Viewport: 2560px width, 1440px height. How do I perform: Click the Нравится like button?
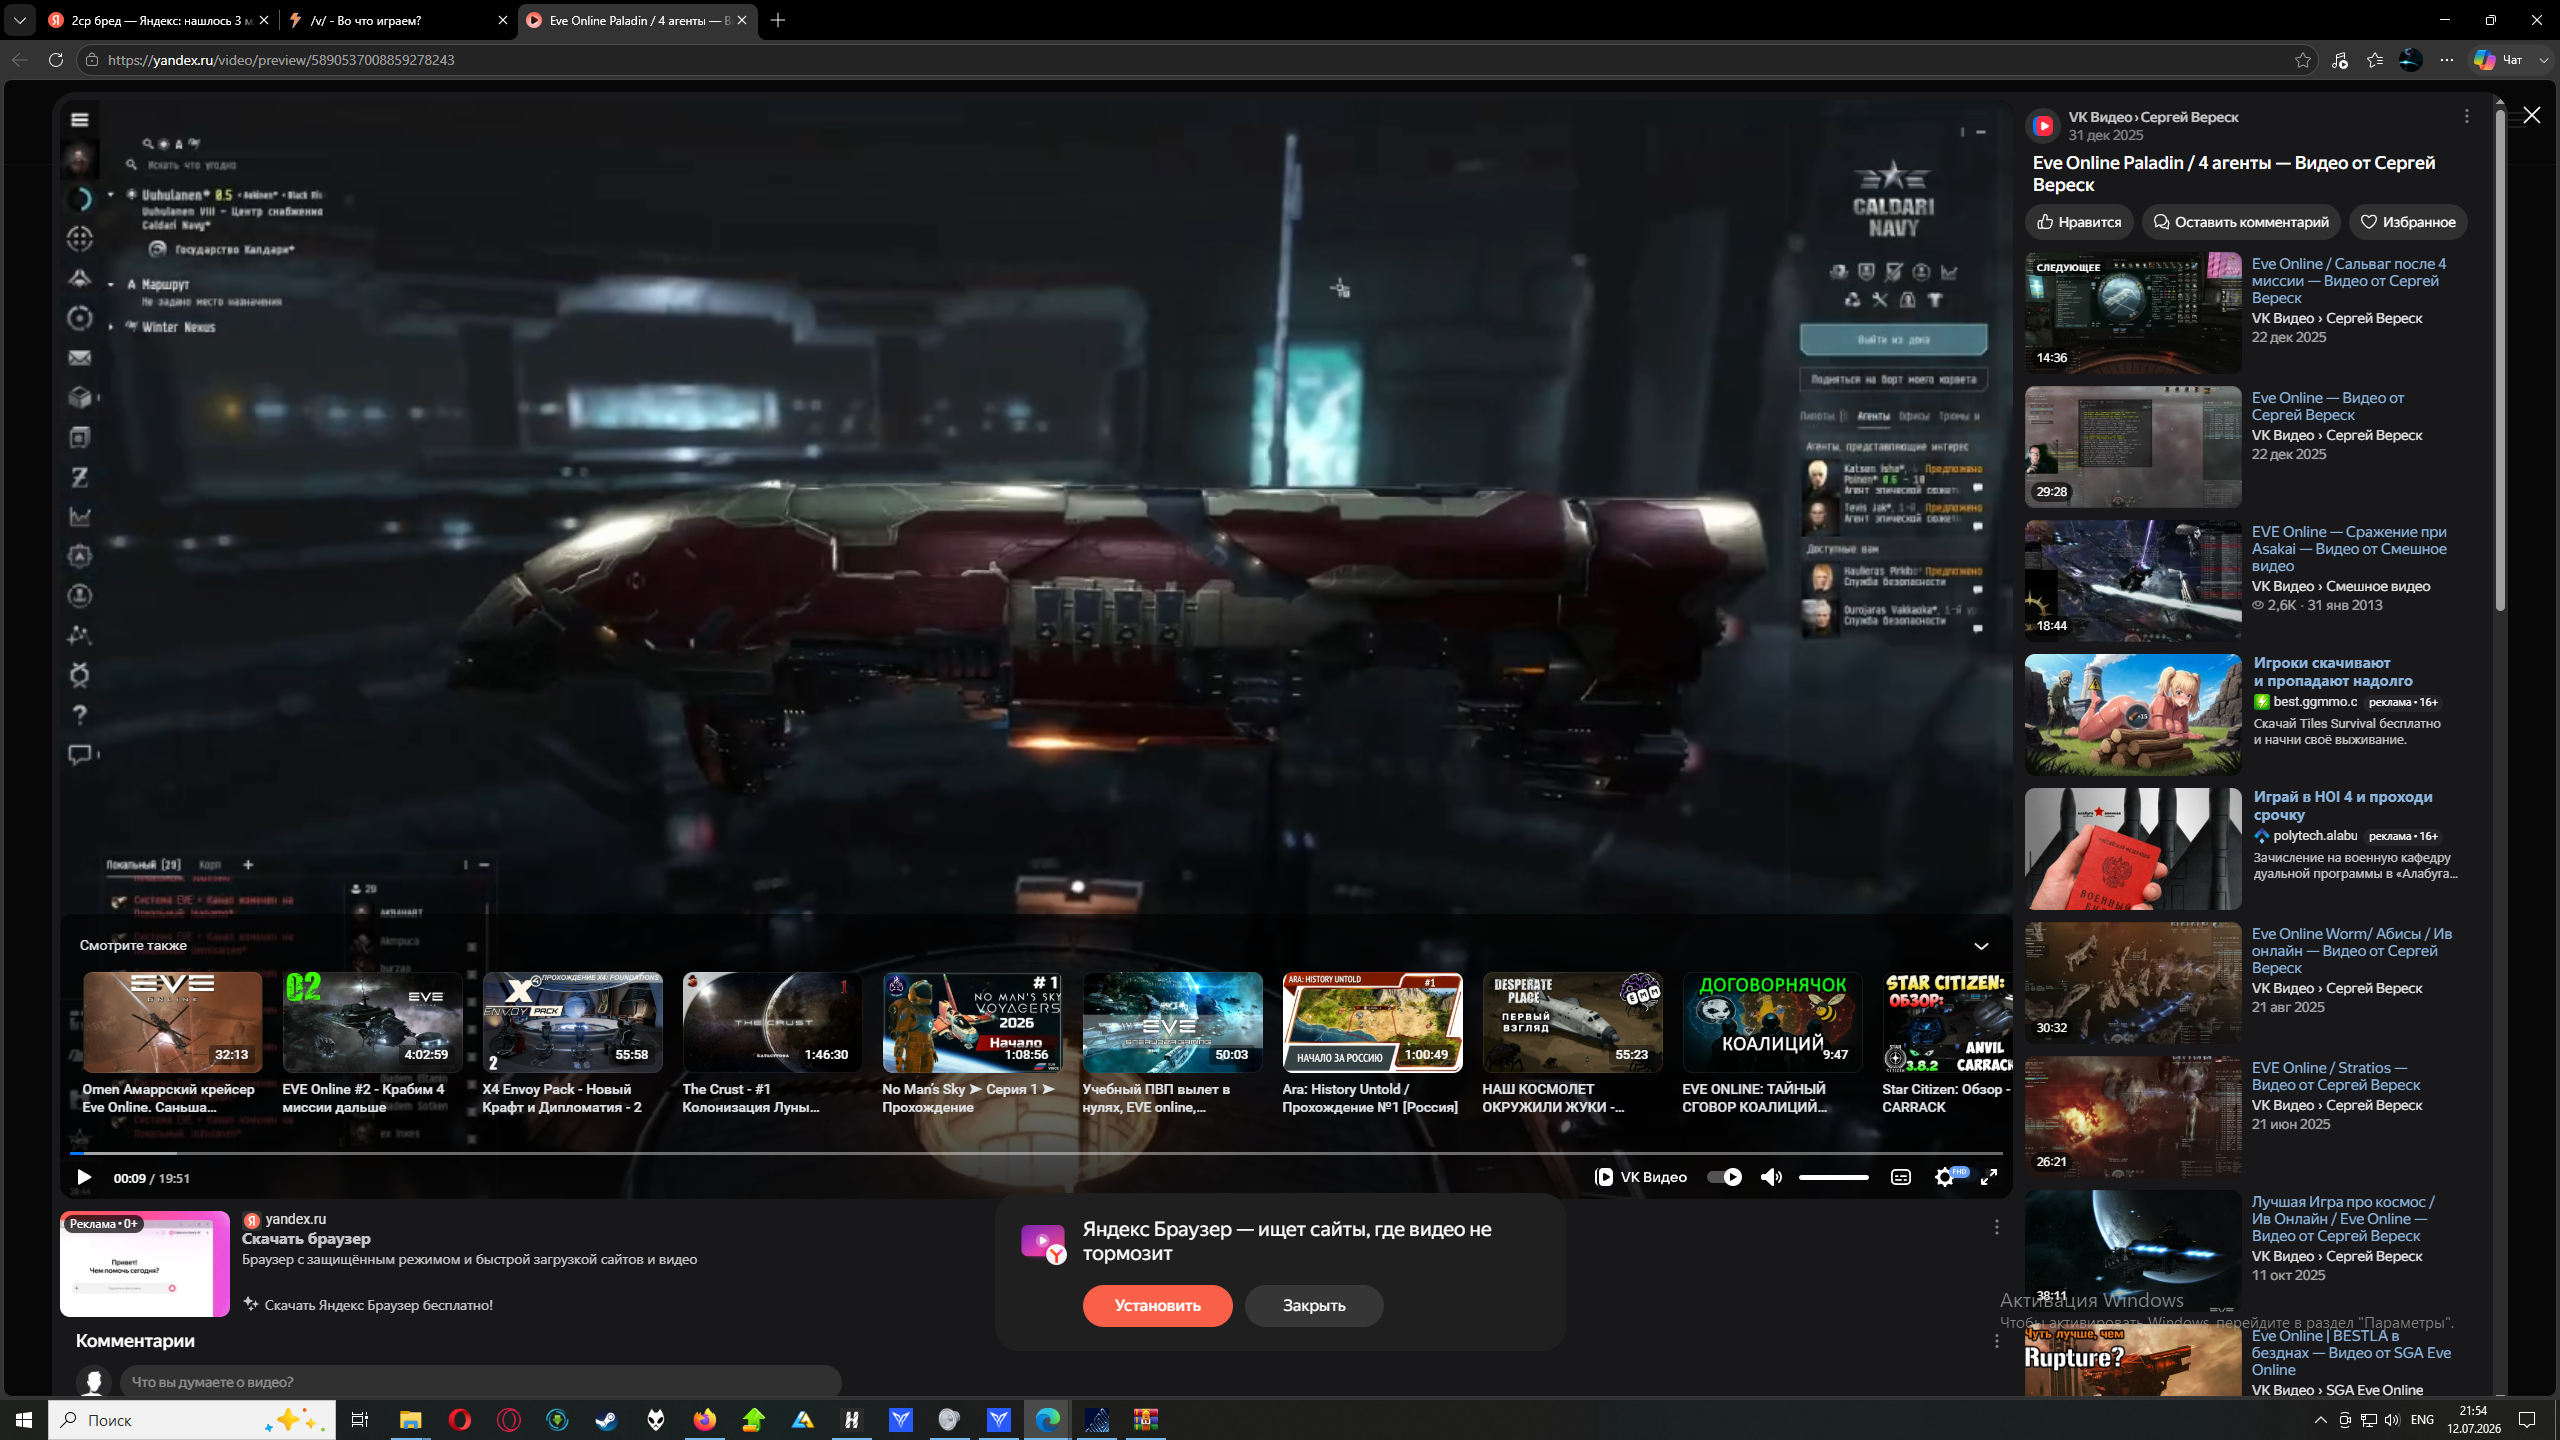click(2079, 222)
